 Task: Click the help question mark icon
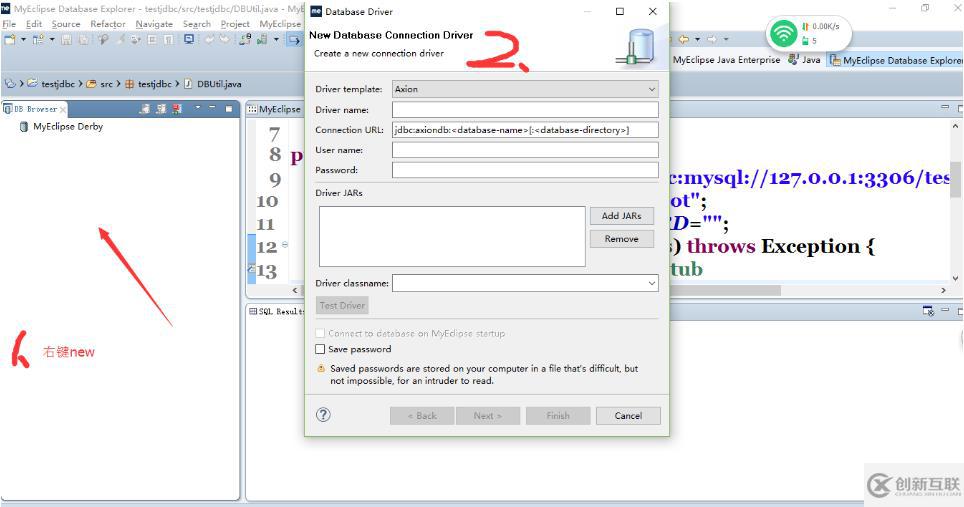pos(323,415)
